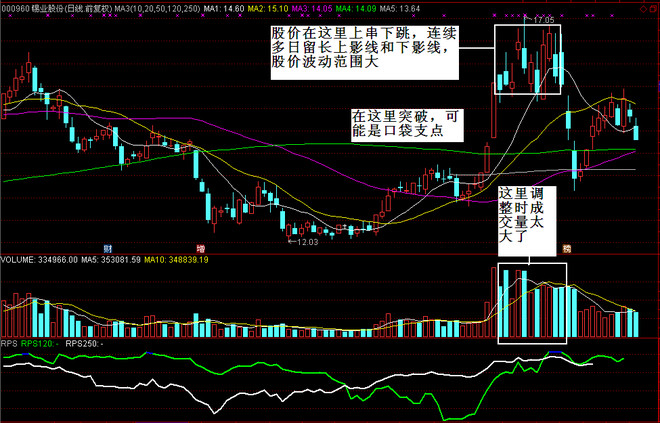Image resolution: width=660 pixels, height=423 pixels.
Task: Click the VOLUME: 334966.00 label
Action: 39,260
